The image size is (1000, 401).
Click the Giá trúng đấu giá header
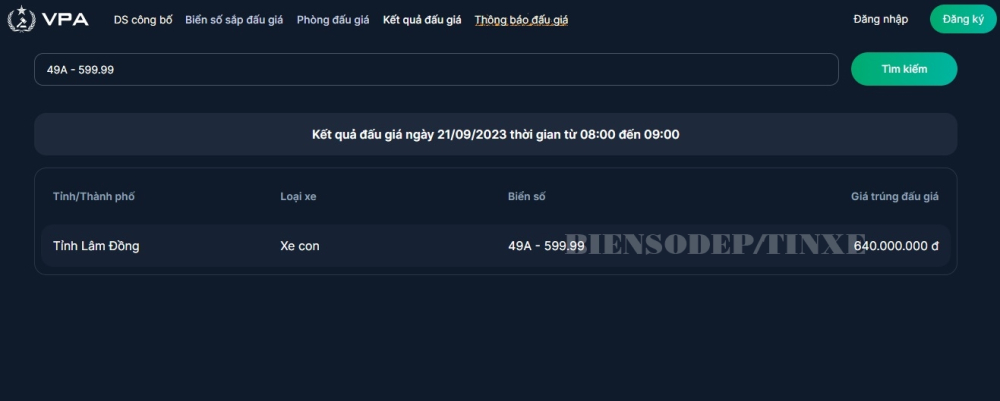(x=895, y=196)
